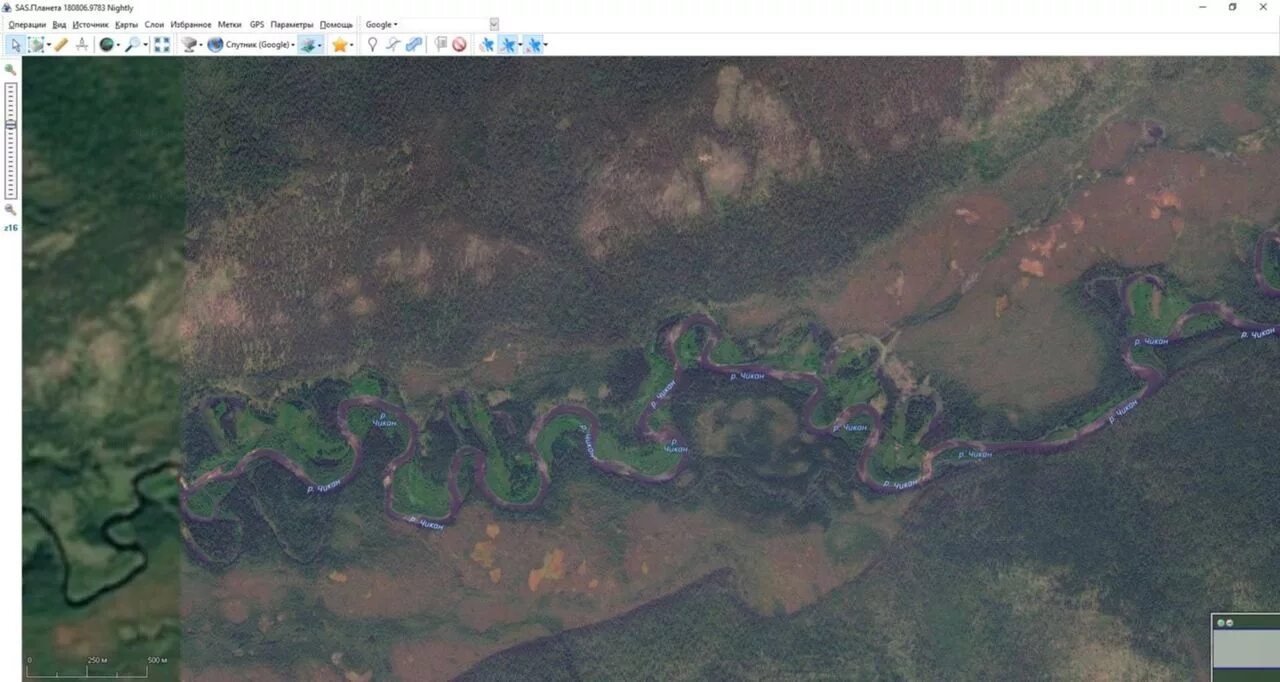Click the search field dropdown arrow button
Screen dimensions: 1280x682
[x=494, y=24]
